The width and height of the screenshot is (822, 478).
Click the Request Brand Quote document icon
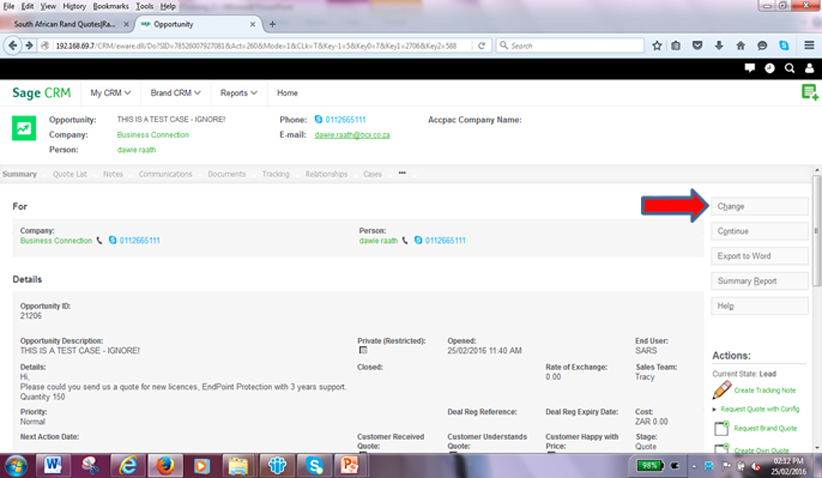721,428
